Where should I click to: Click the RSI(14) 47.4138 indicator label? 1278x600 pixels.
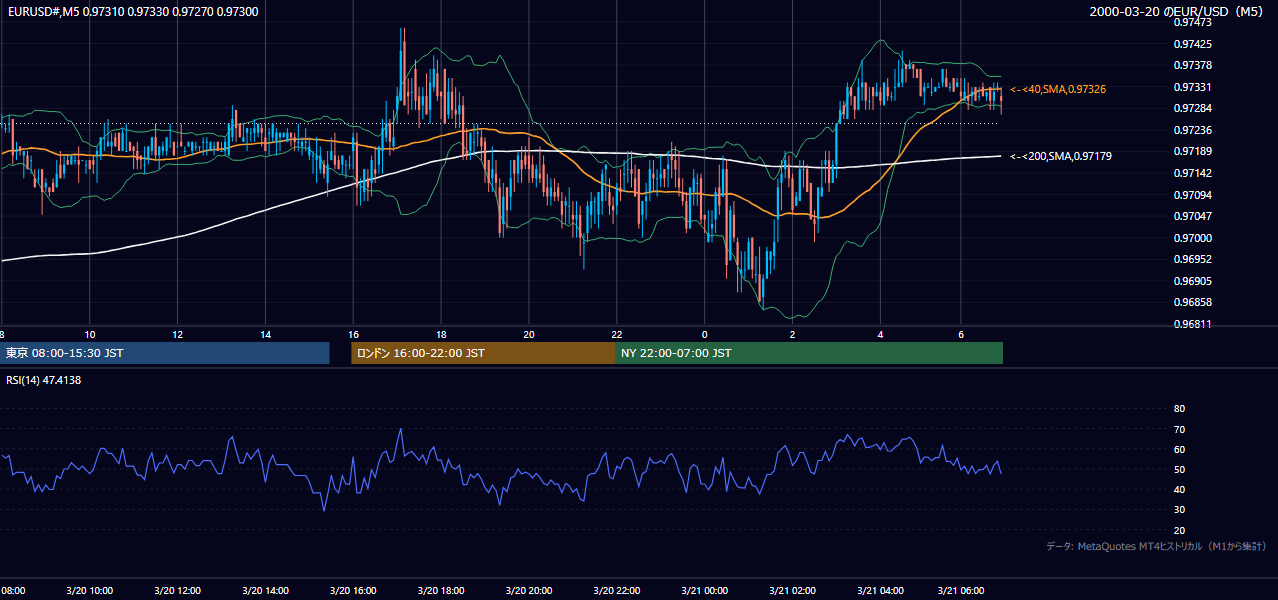44,380
